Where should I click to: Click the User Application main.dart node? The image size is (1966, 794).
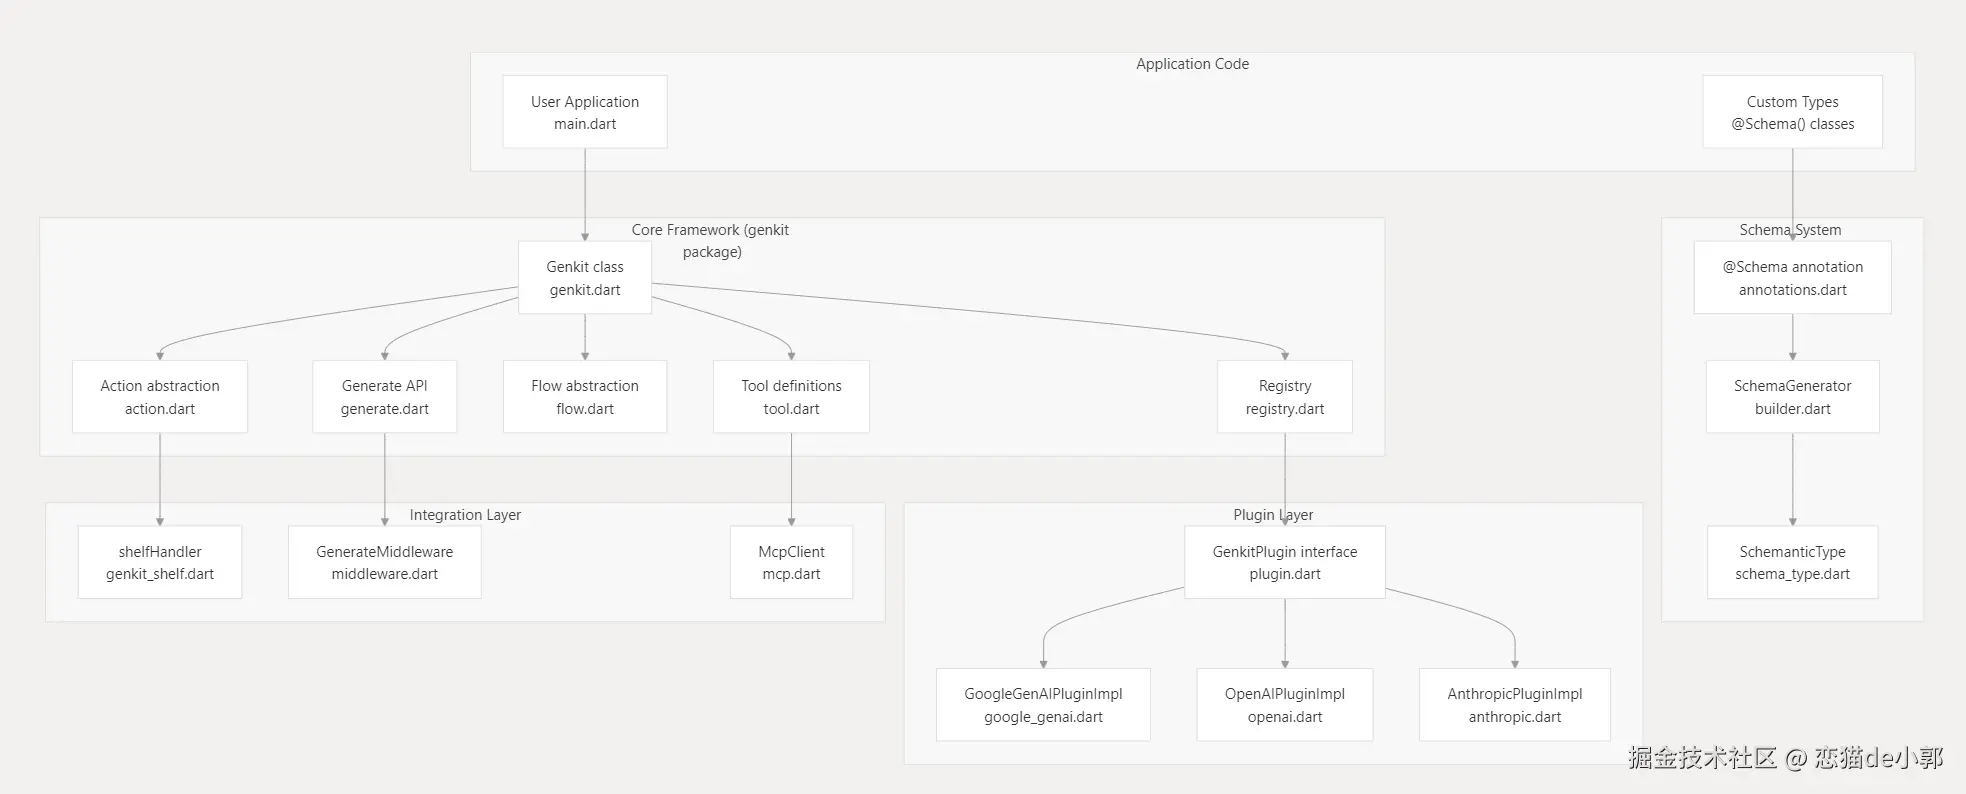pyautogui.click(x=585, y=112)
